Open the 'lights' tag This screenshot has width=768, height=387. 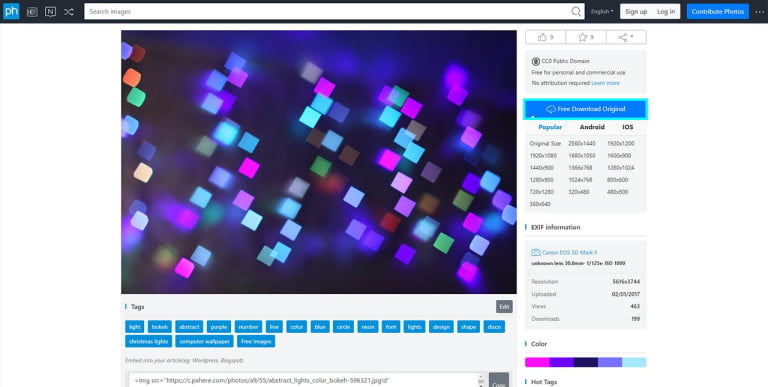coord(414,327)
